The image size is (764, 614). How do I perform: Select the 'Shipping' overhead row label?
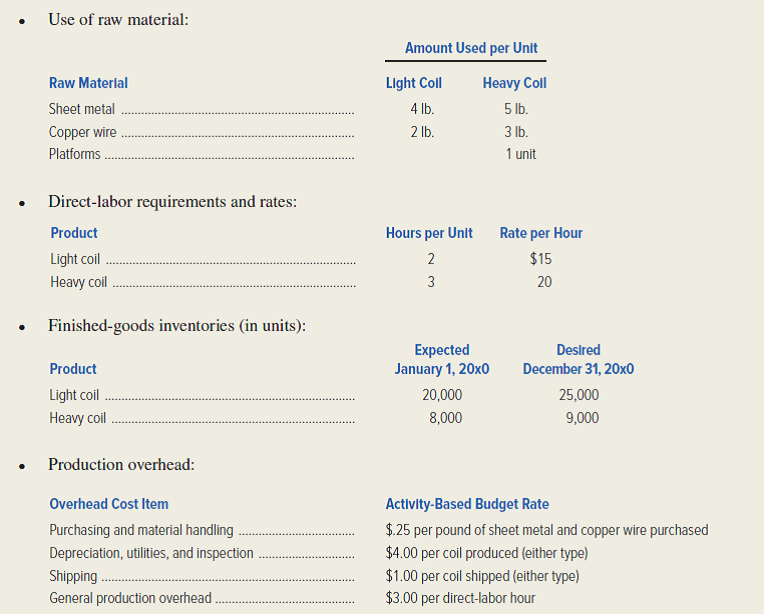(73, 576)
